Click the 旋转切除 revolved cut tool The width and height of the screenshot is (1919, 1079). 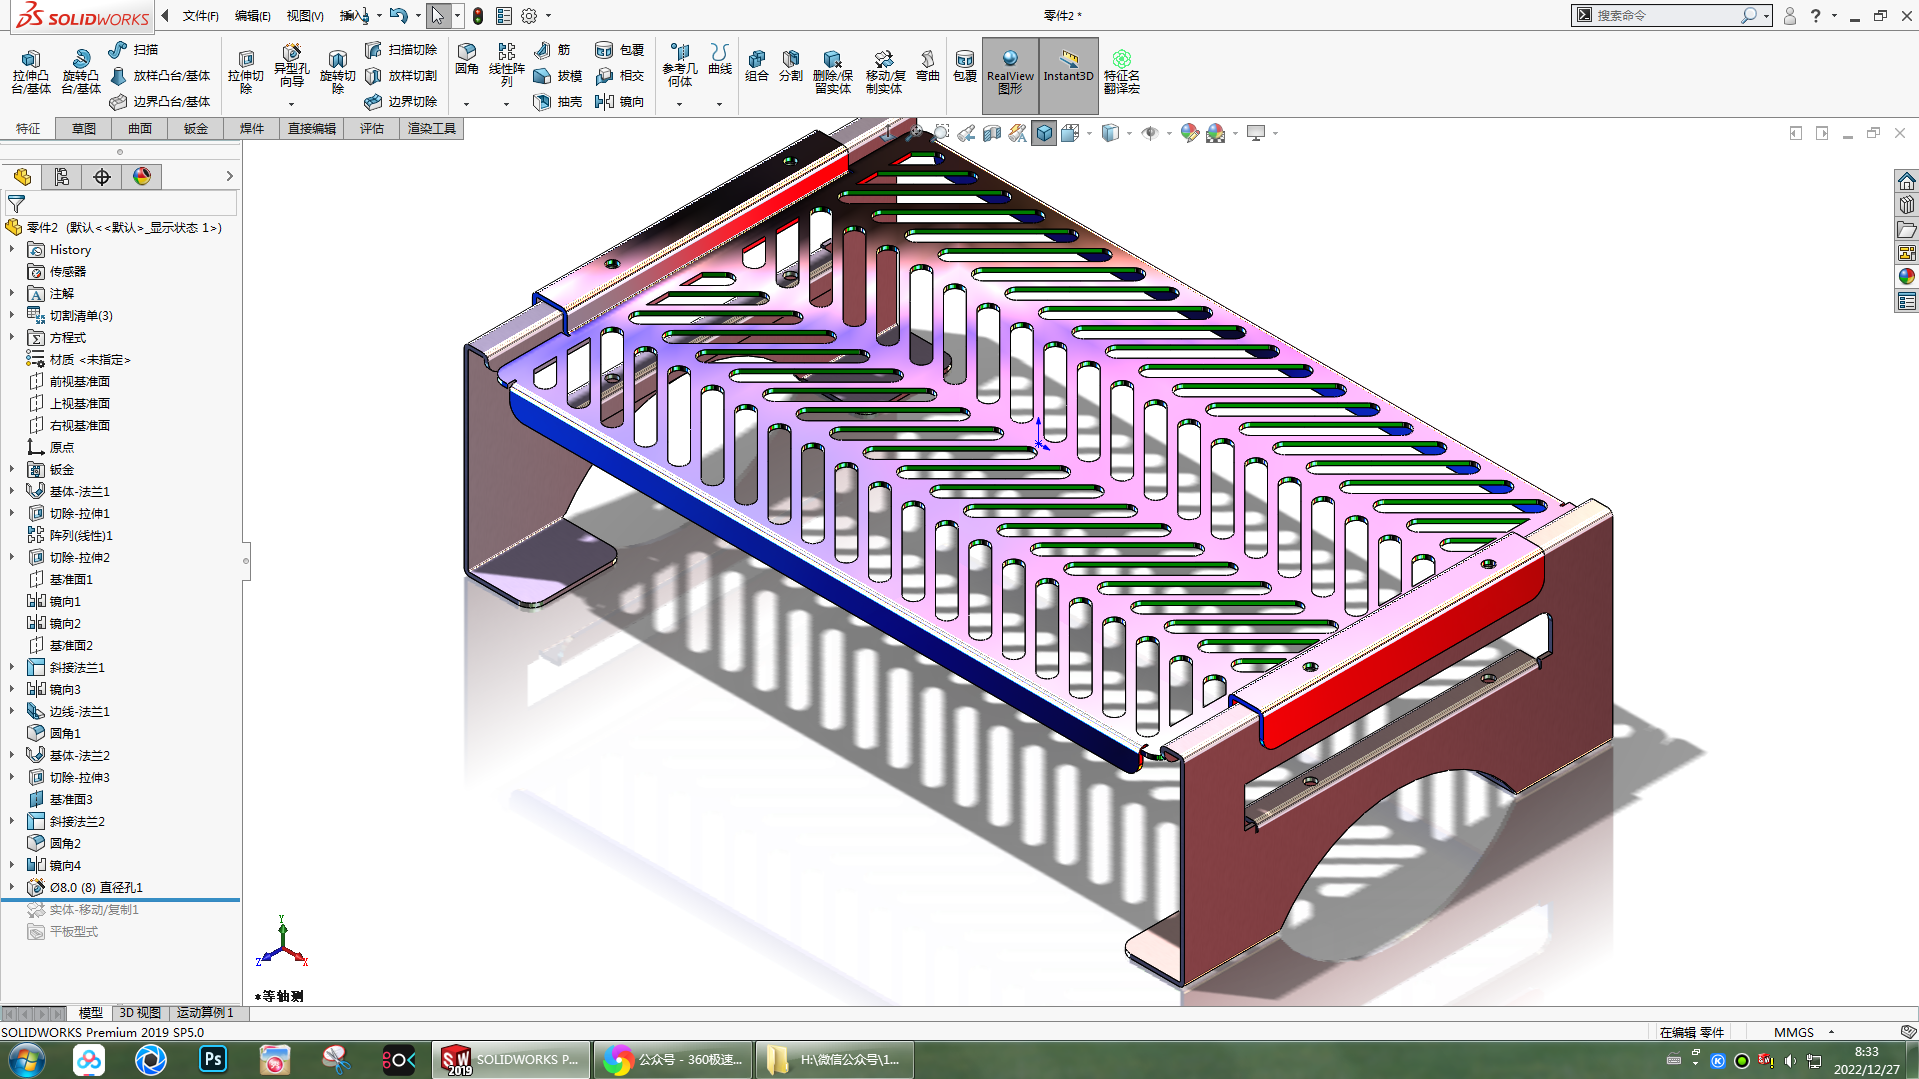coord(338,72)
